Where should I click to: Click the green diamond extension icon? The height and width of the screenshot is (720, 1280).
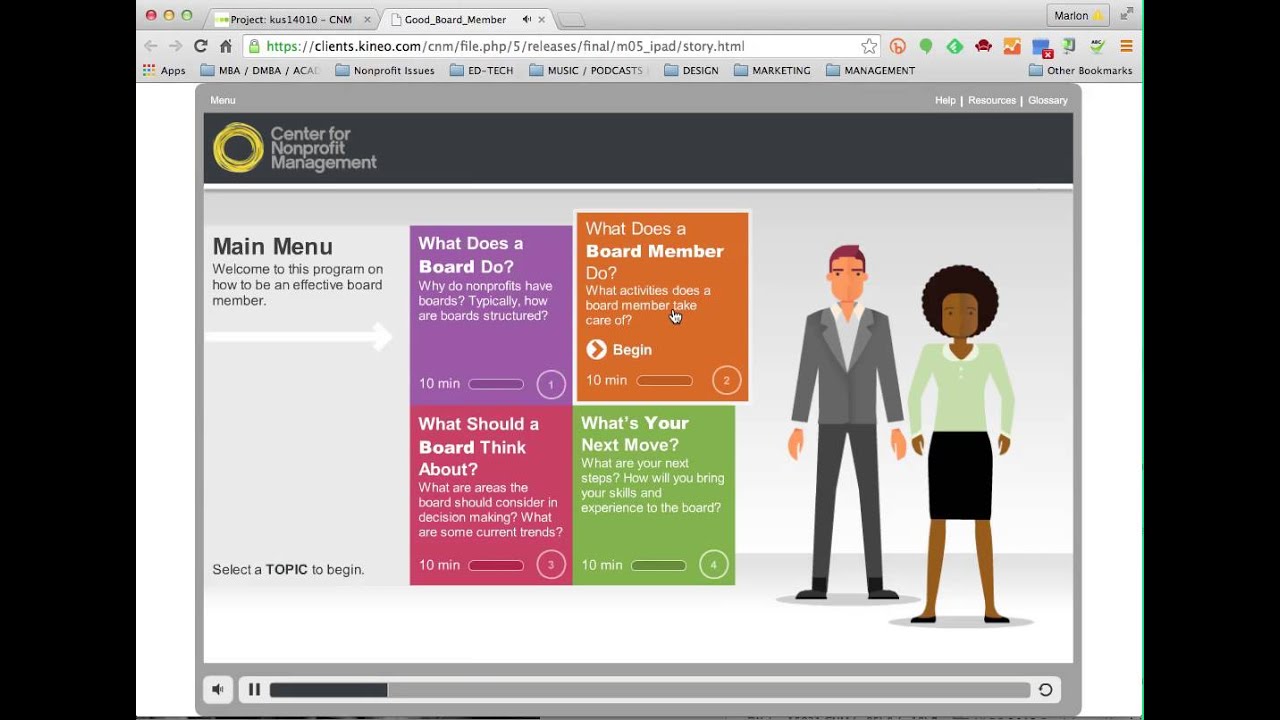point(955,46)
